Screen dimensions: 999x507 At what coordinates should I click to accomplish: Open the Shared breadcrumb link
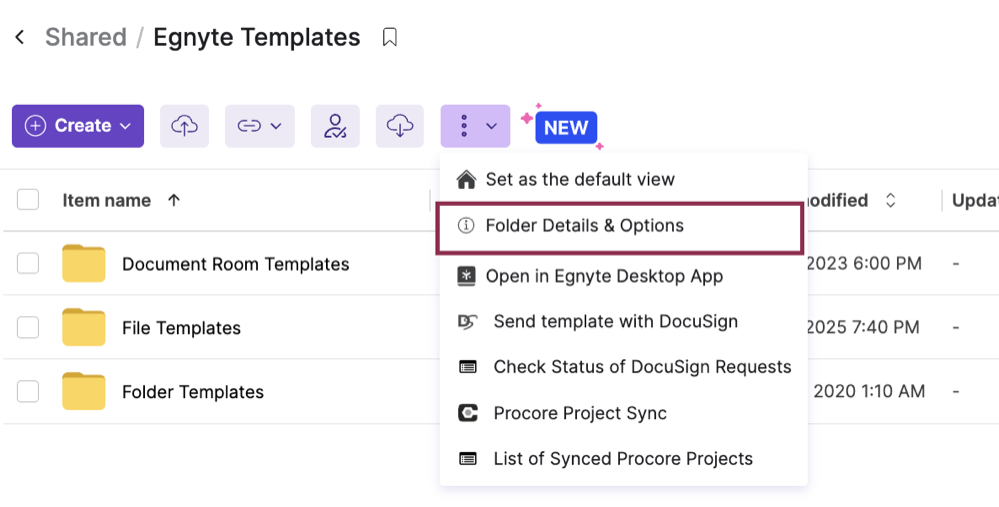click(86, 37)
